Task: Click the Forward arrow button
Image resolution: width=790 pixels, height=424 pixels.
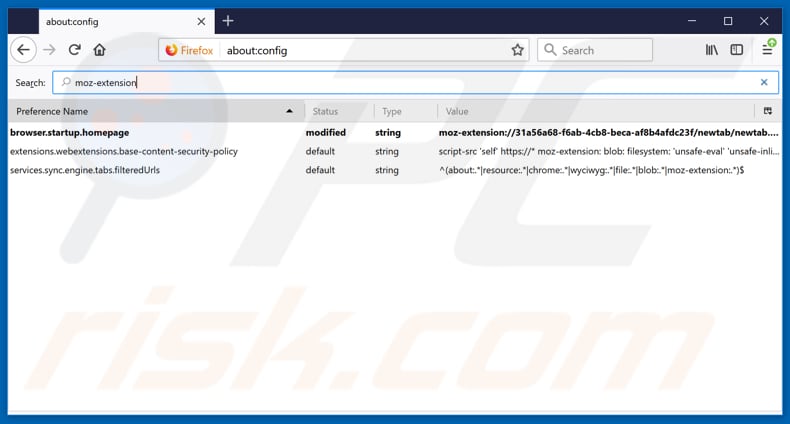Action: 49,50
